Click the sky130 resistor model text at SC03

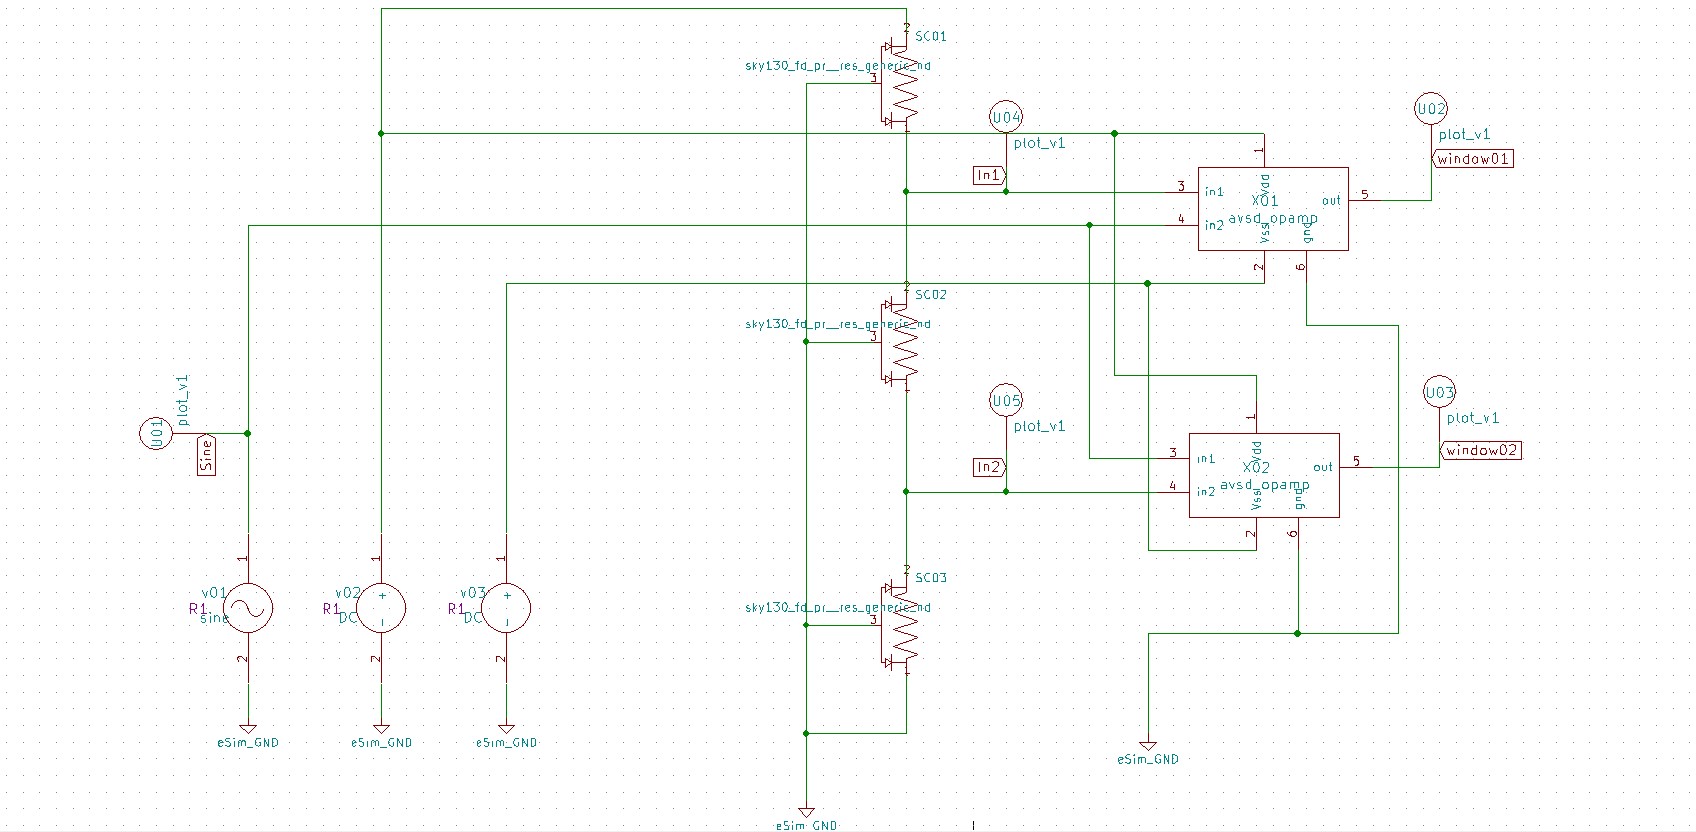[838, 608]
